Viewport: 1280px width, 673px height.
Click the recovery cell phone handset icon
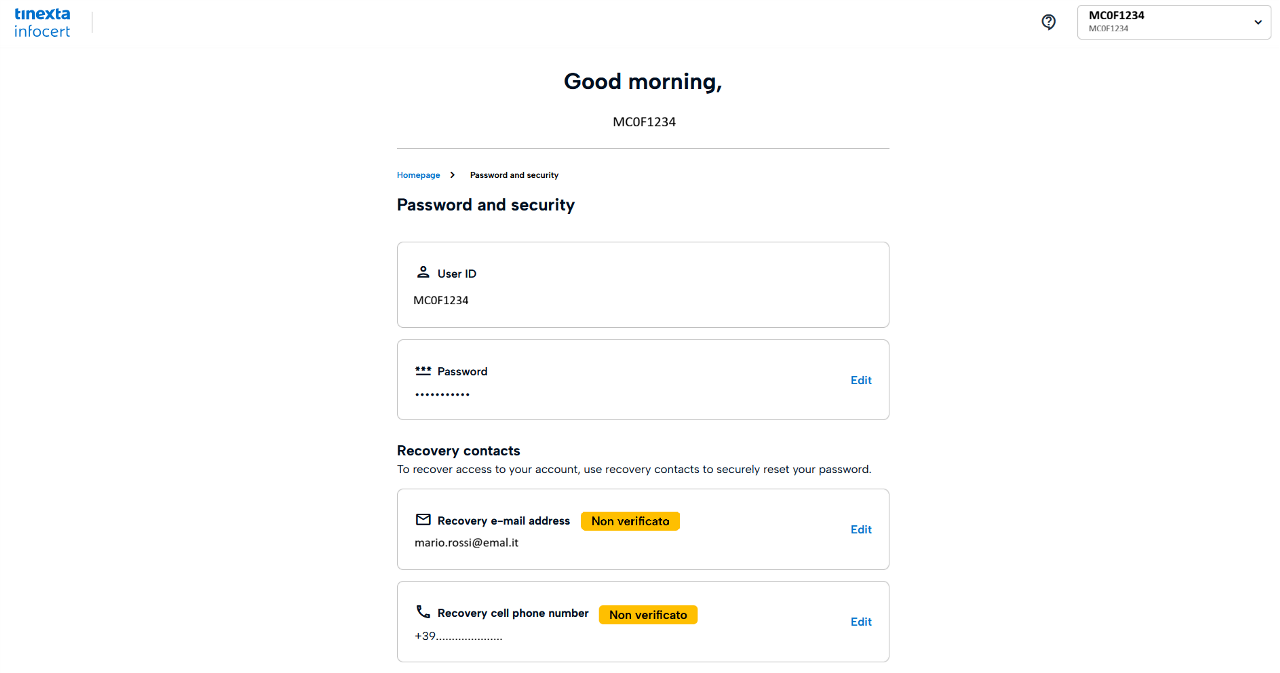click(423, 612)
